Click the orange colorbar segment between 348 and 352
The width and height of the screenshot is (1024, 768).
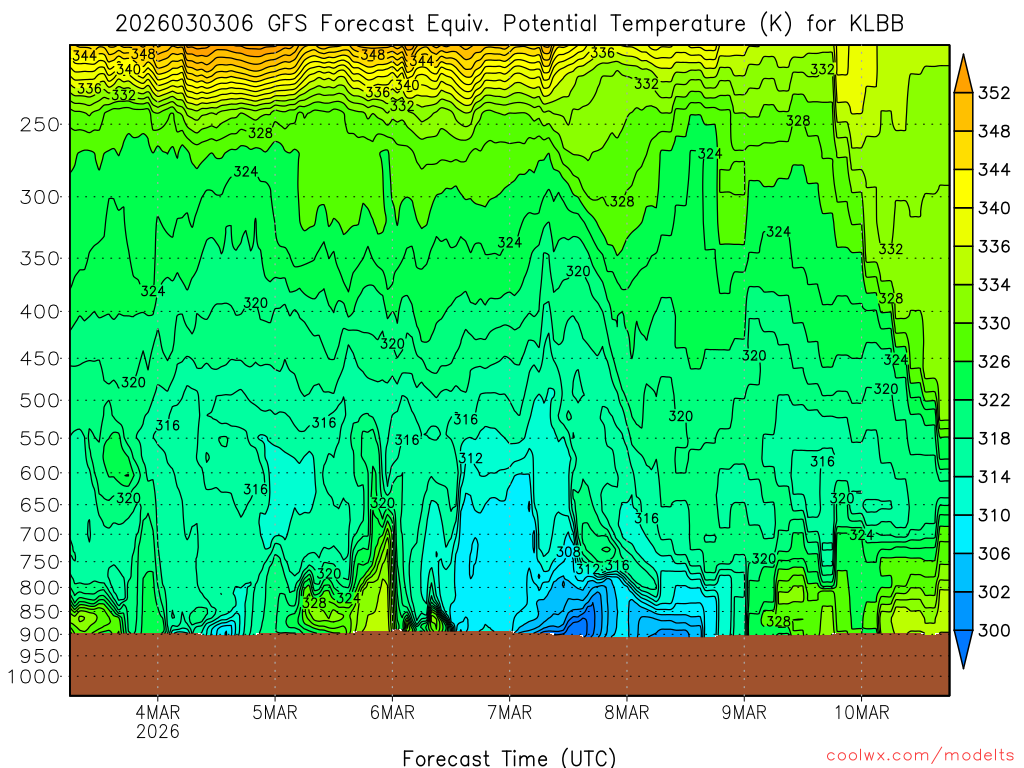pos(963,112)
